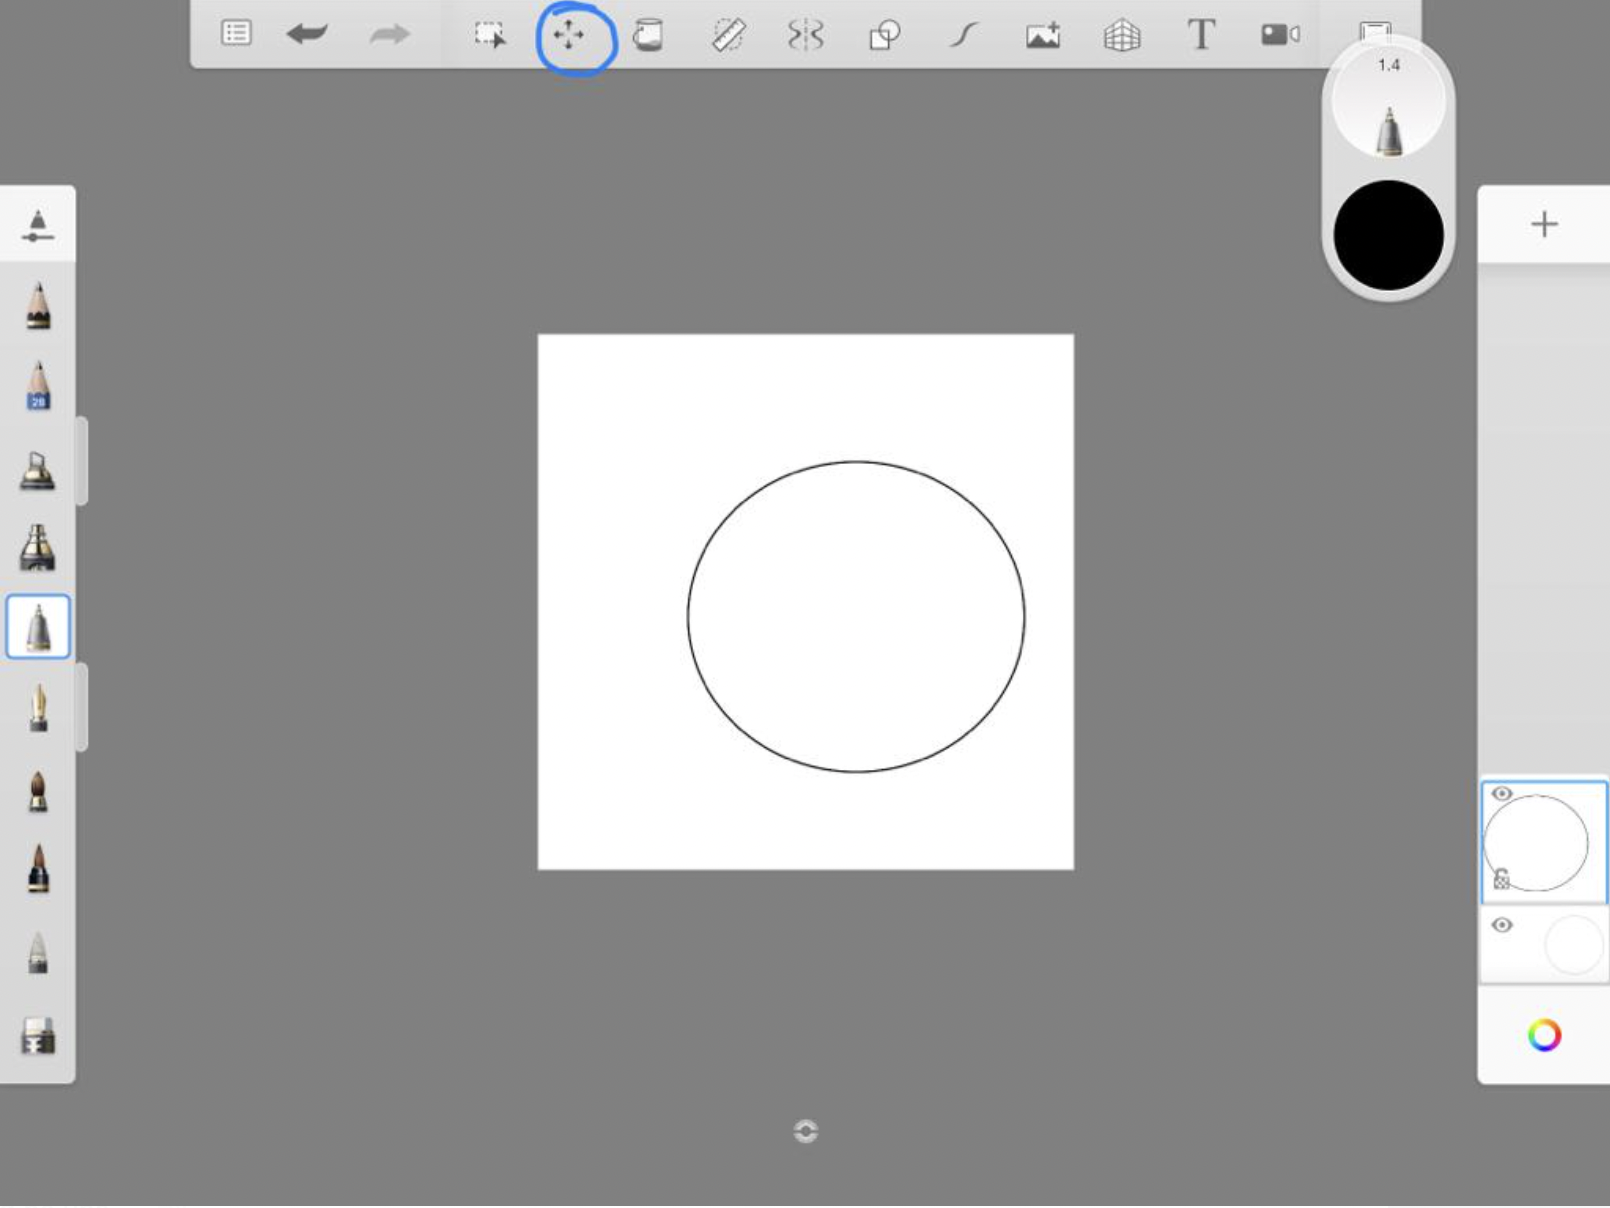Choose the hard eraser block
Screen dimensions: 1610x1208
tap(38, 1035)
